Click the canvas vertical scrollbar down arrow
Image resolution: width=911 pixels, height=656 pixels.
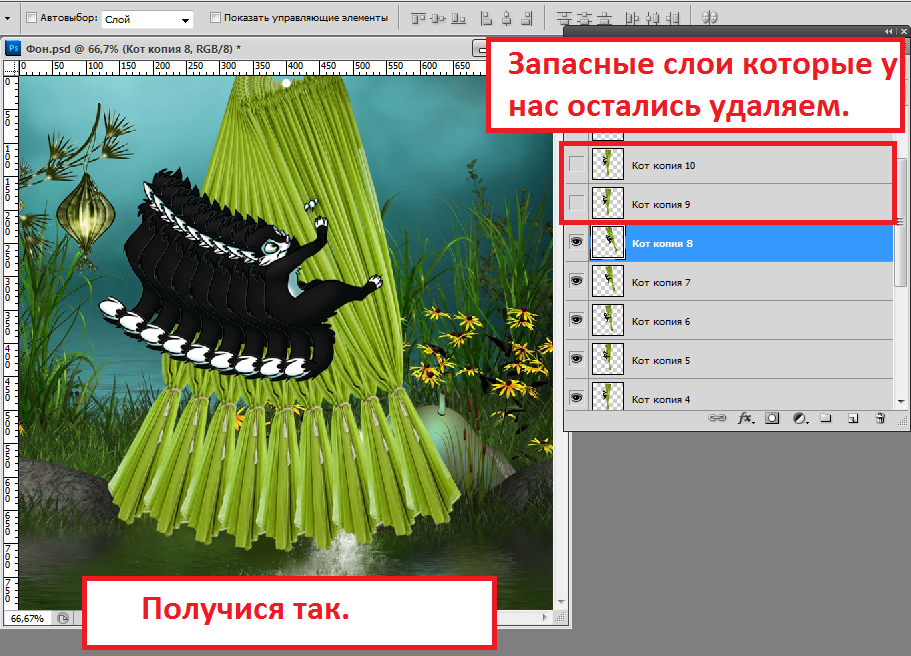pos(561,602)
